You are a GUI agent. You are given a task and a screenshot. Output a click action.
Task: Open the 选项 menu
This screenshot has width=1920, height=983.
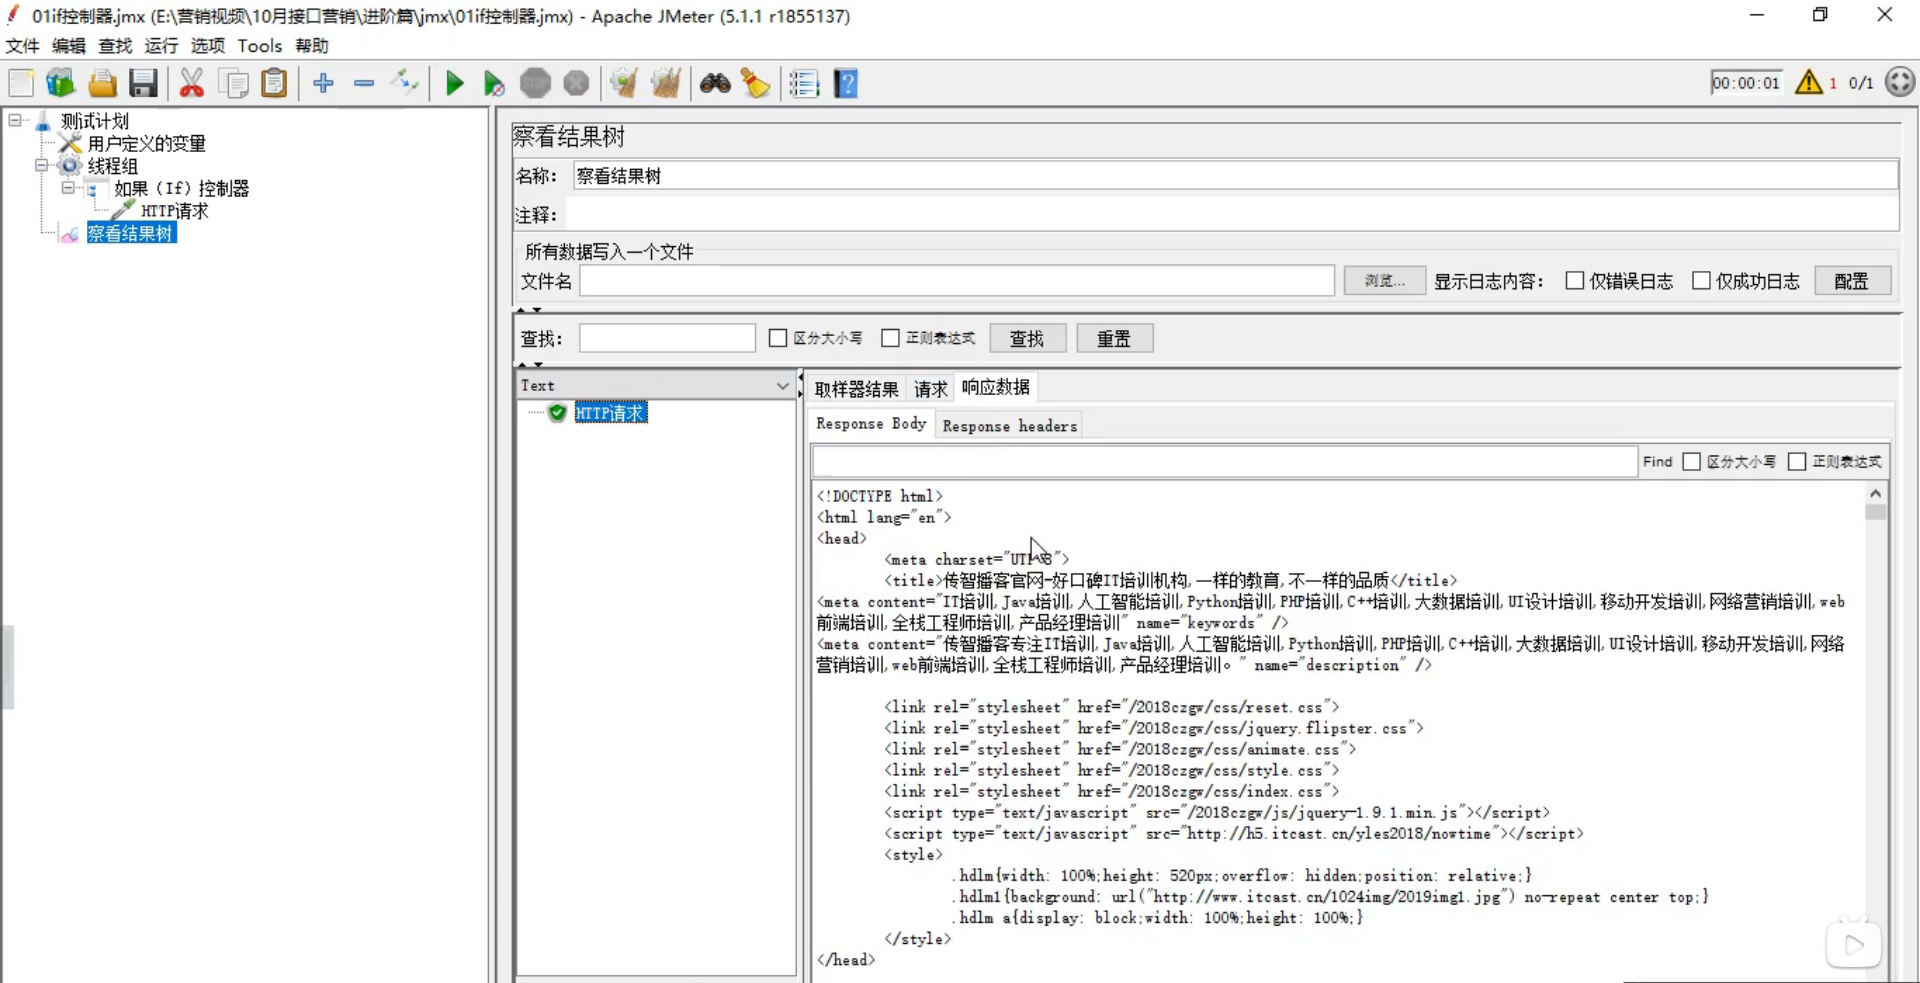click(x=208, y=46)
